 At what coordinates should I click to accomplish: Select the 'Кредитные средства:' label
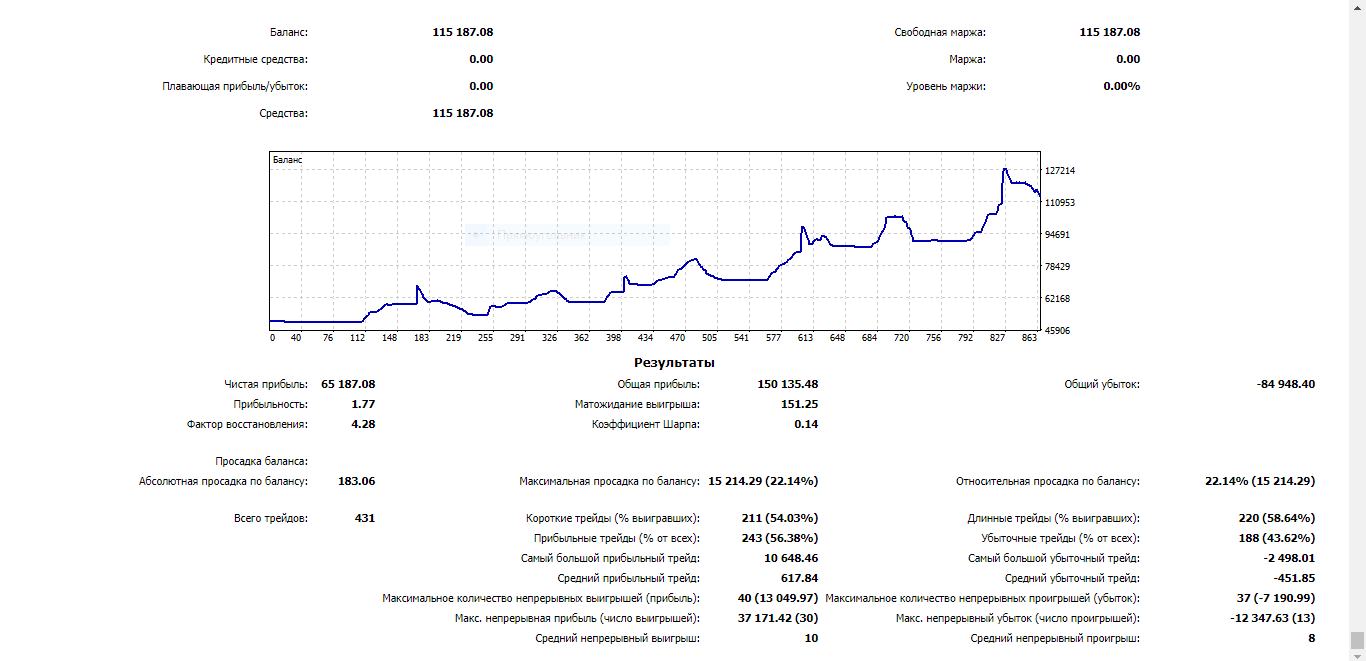(x=255, y=59)
